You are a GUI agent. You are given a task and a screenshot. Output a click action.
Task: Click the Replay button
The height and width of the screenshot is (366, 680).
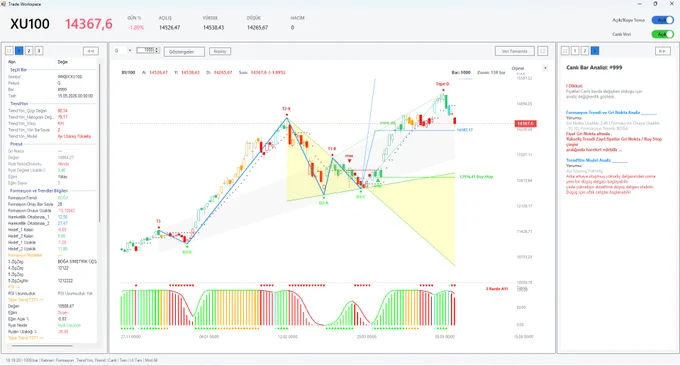220,51
